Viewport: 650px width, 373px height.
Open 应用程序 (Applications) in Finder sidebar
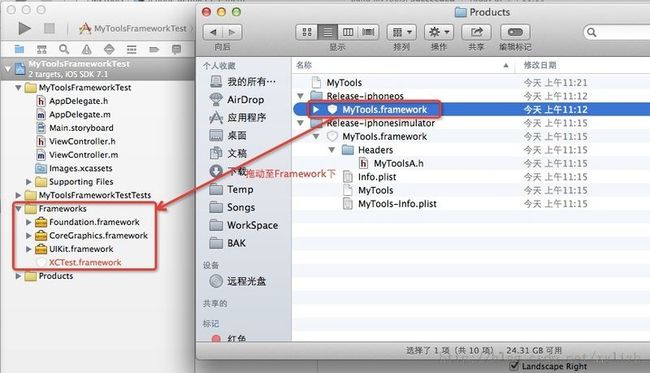coord(238,118)
